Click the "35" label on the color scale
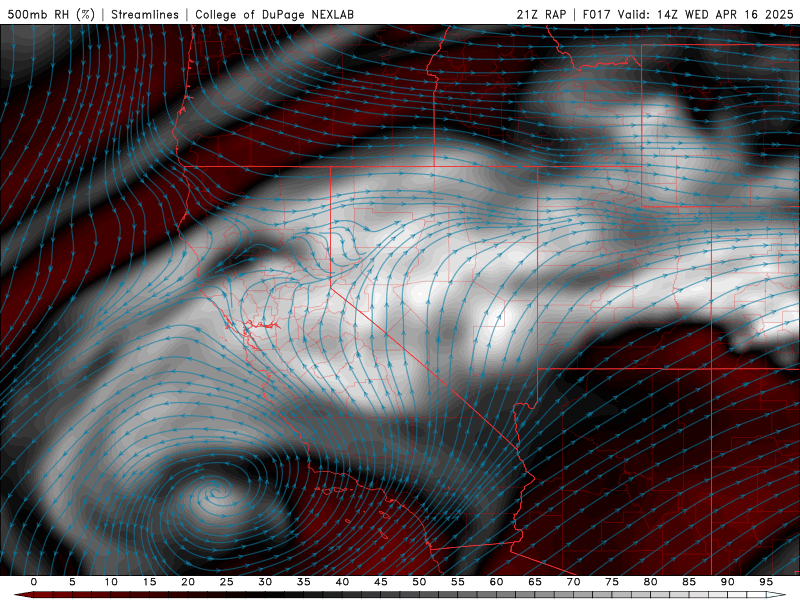The image size is (800, 600). click(304, 582)
